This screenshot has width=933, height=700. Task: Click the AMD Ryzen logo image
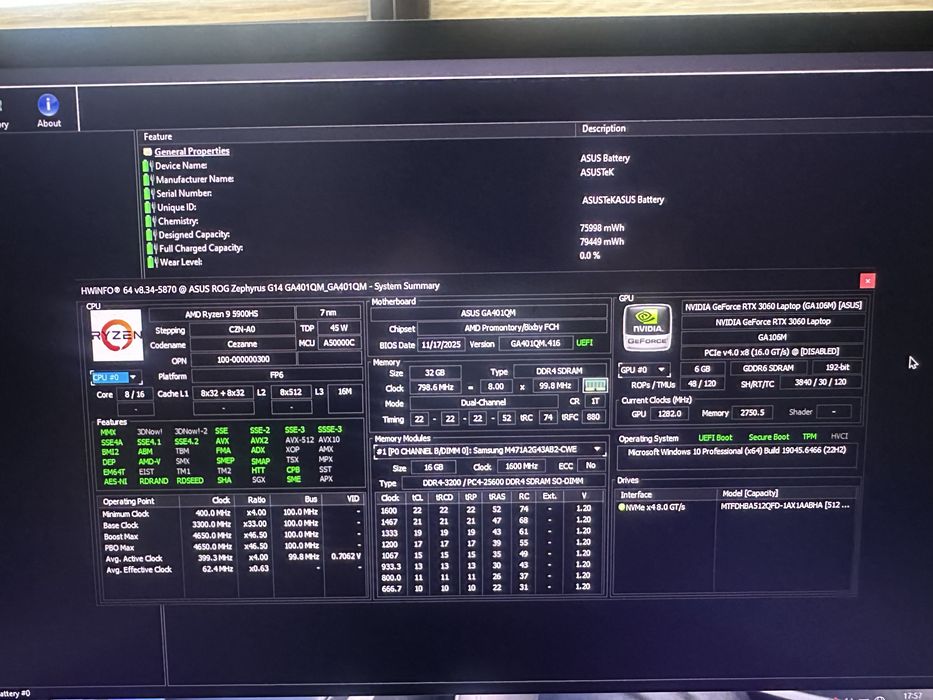coord(117,335)
